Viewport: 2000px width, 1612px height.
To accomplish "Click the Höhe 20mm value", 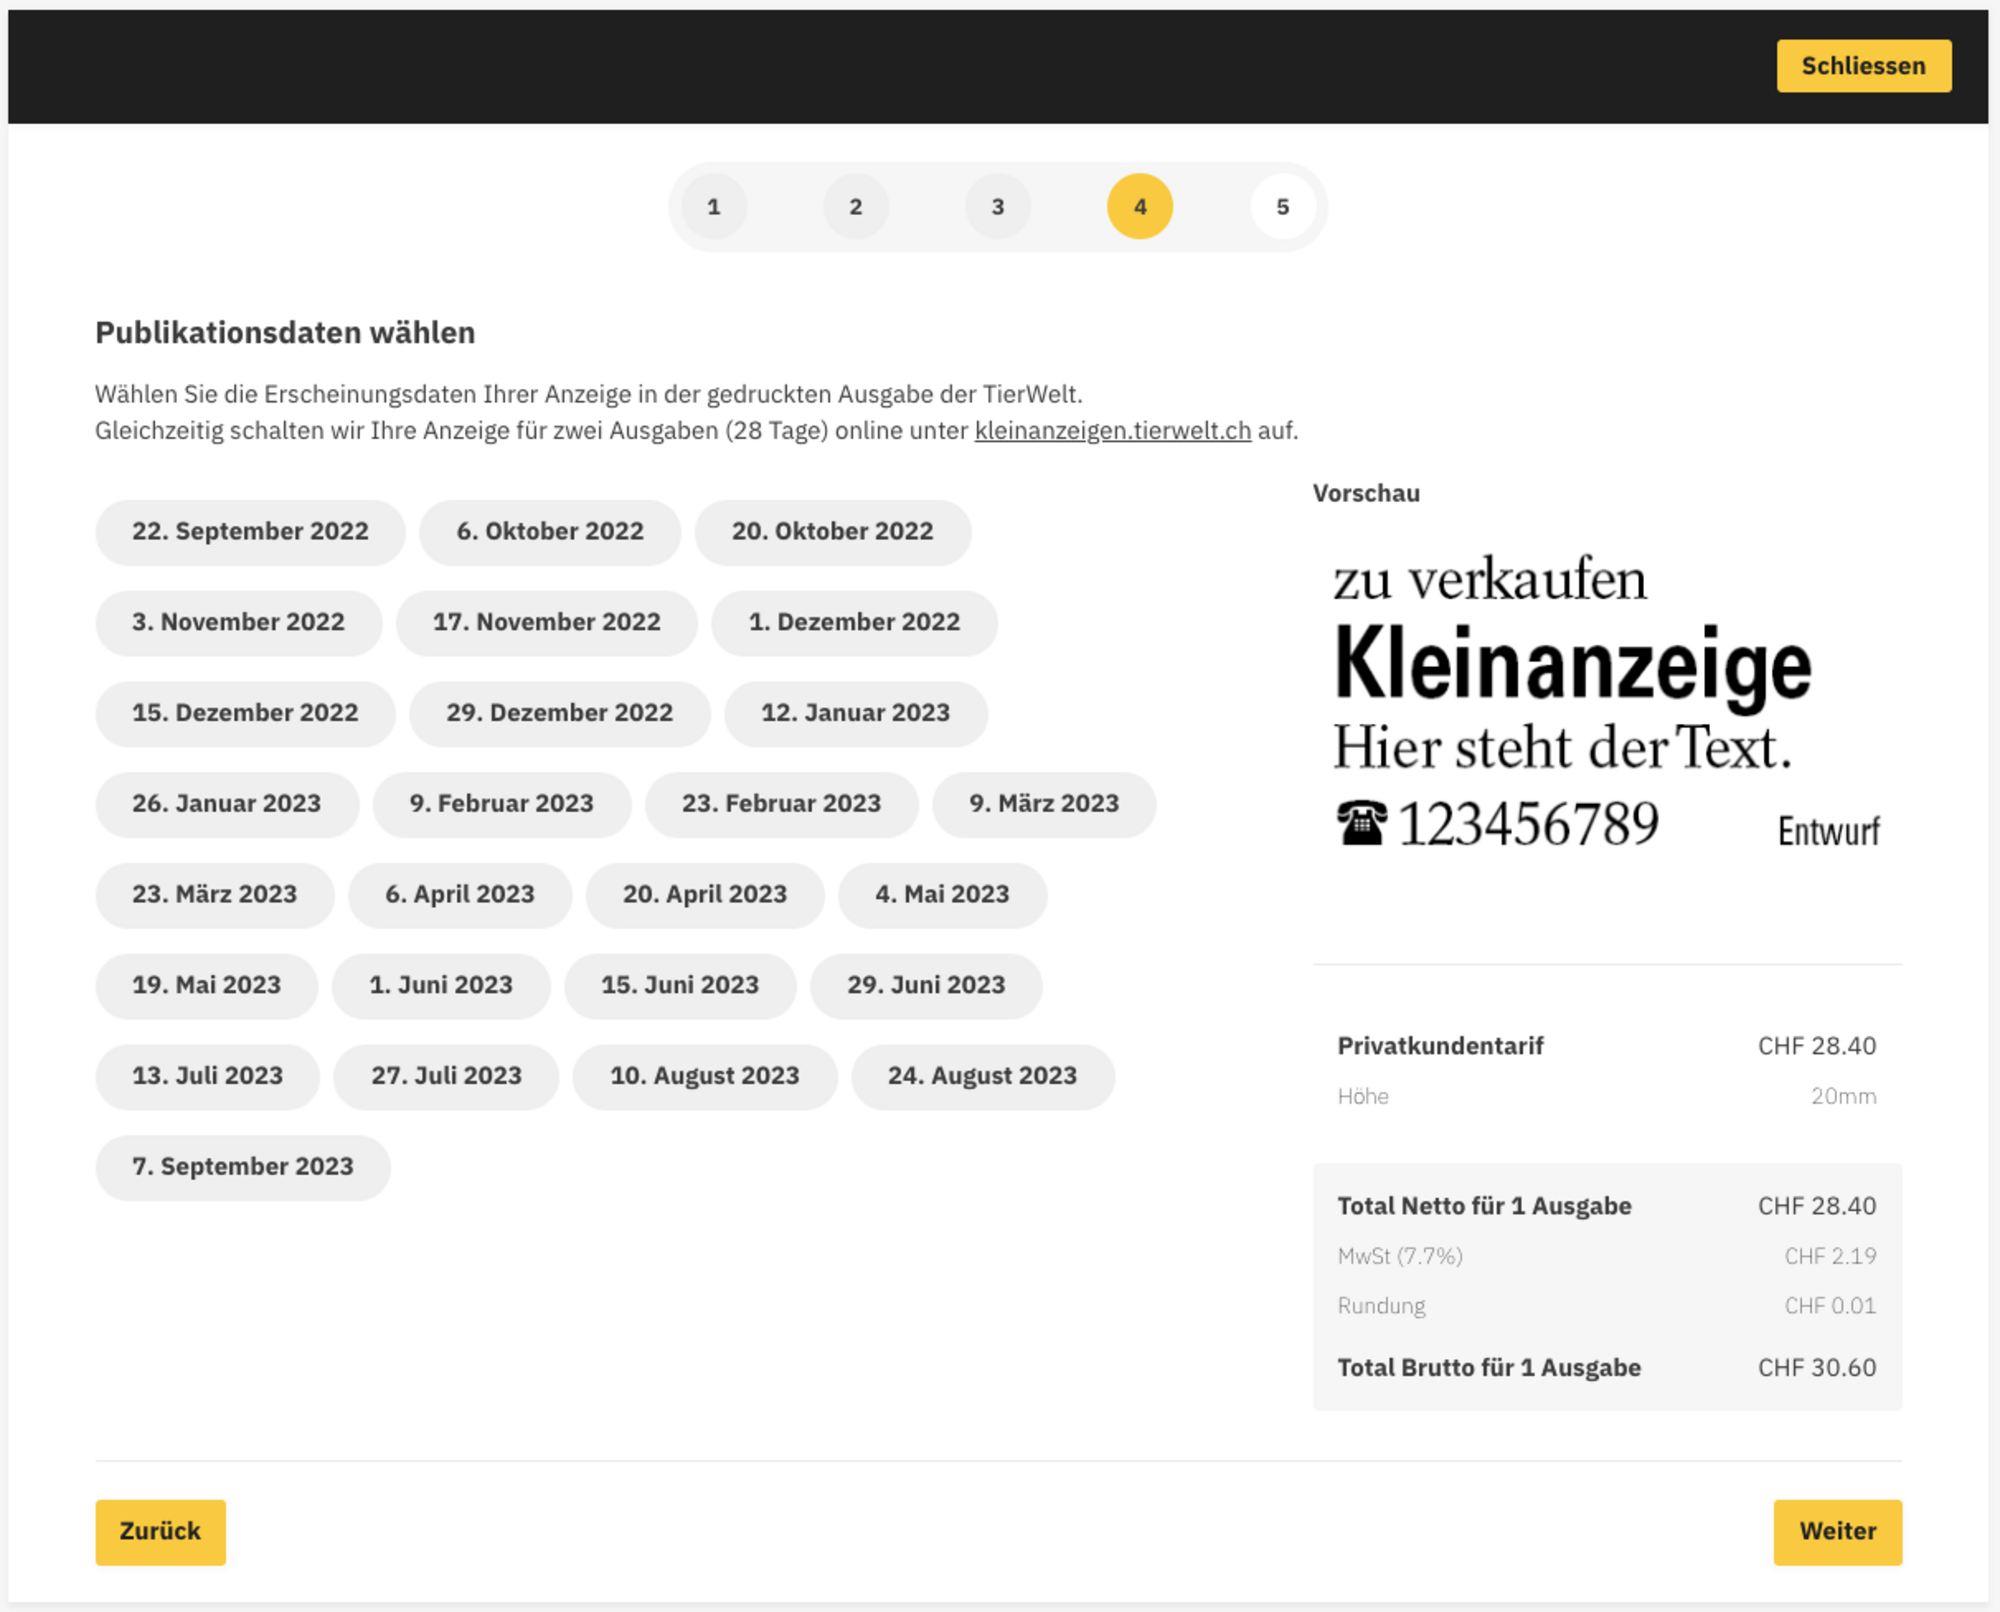I will coord(1844,1097).
